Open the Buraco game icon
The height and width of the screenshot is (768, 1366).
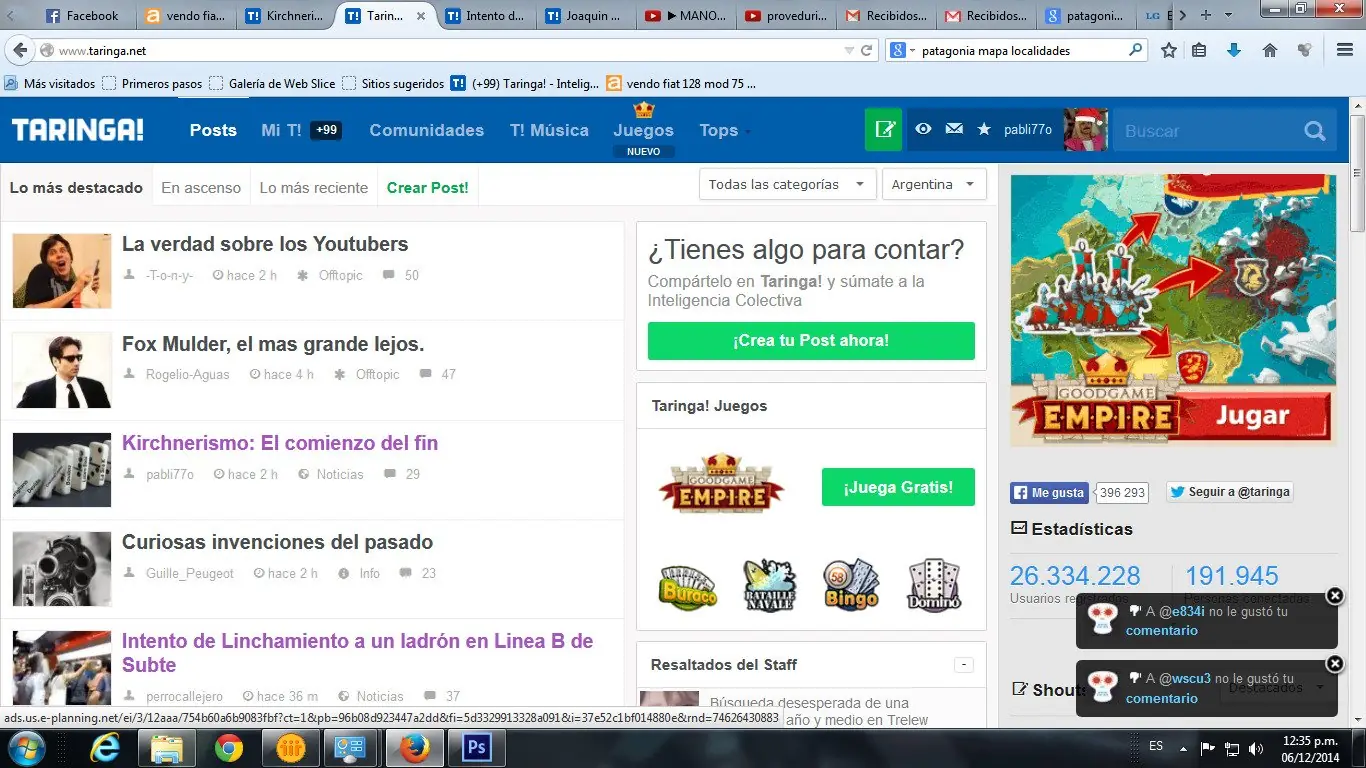[x=688, y=586]
